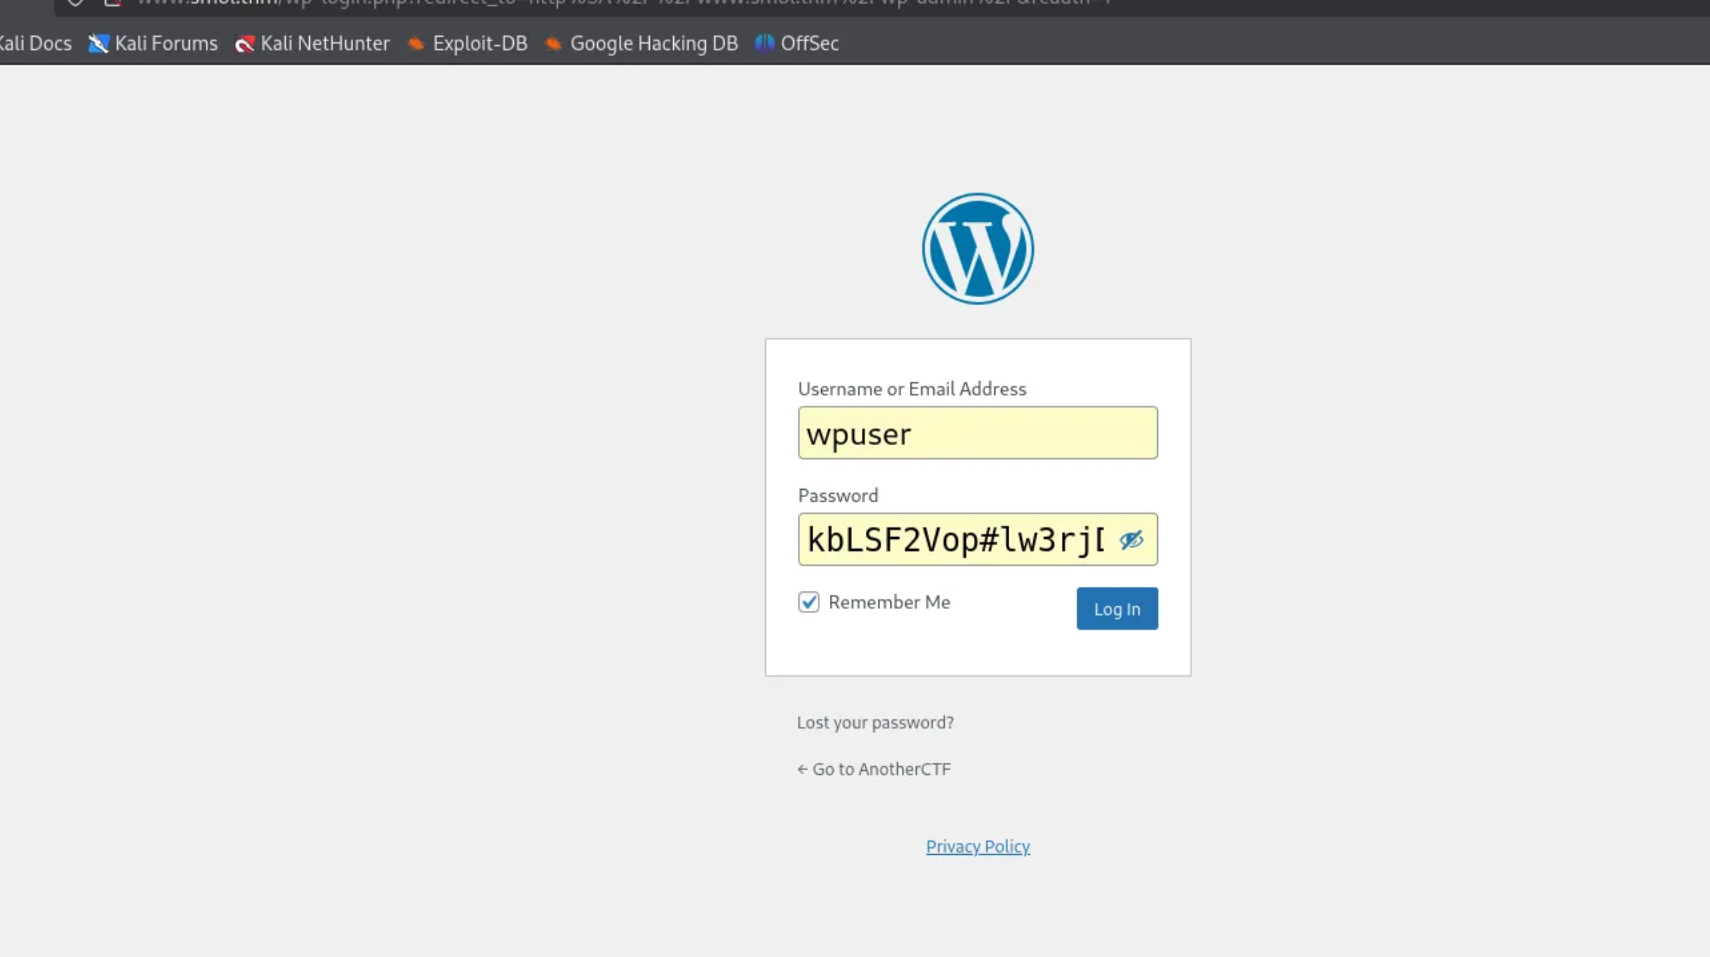Image resolution: width=1710 pixels, height=957 pixels.
Task: Click the Log In button
Action: tap(1117, 609)
